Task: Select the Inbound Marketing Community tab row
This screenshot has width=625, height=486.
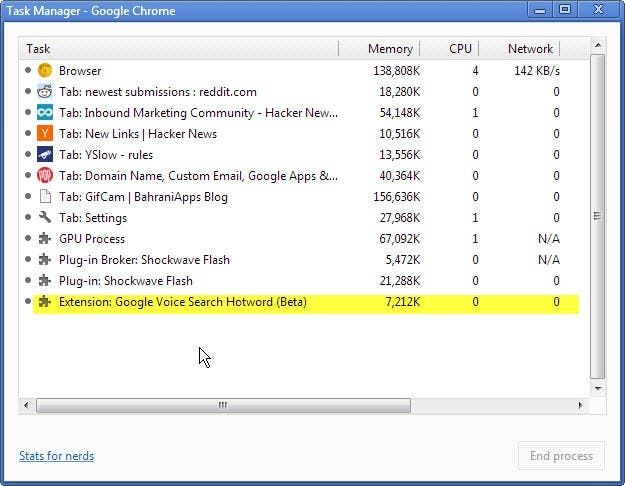Action: [x=306, y=113]
